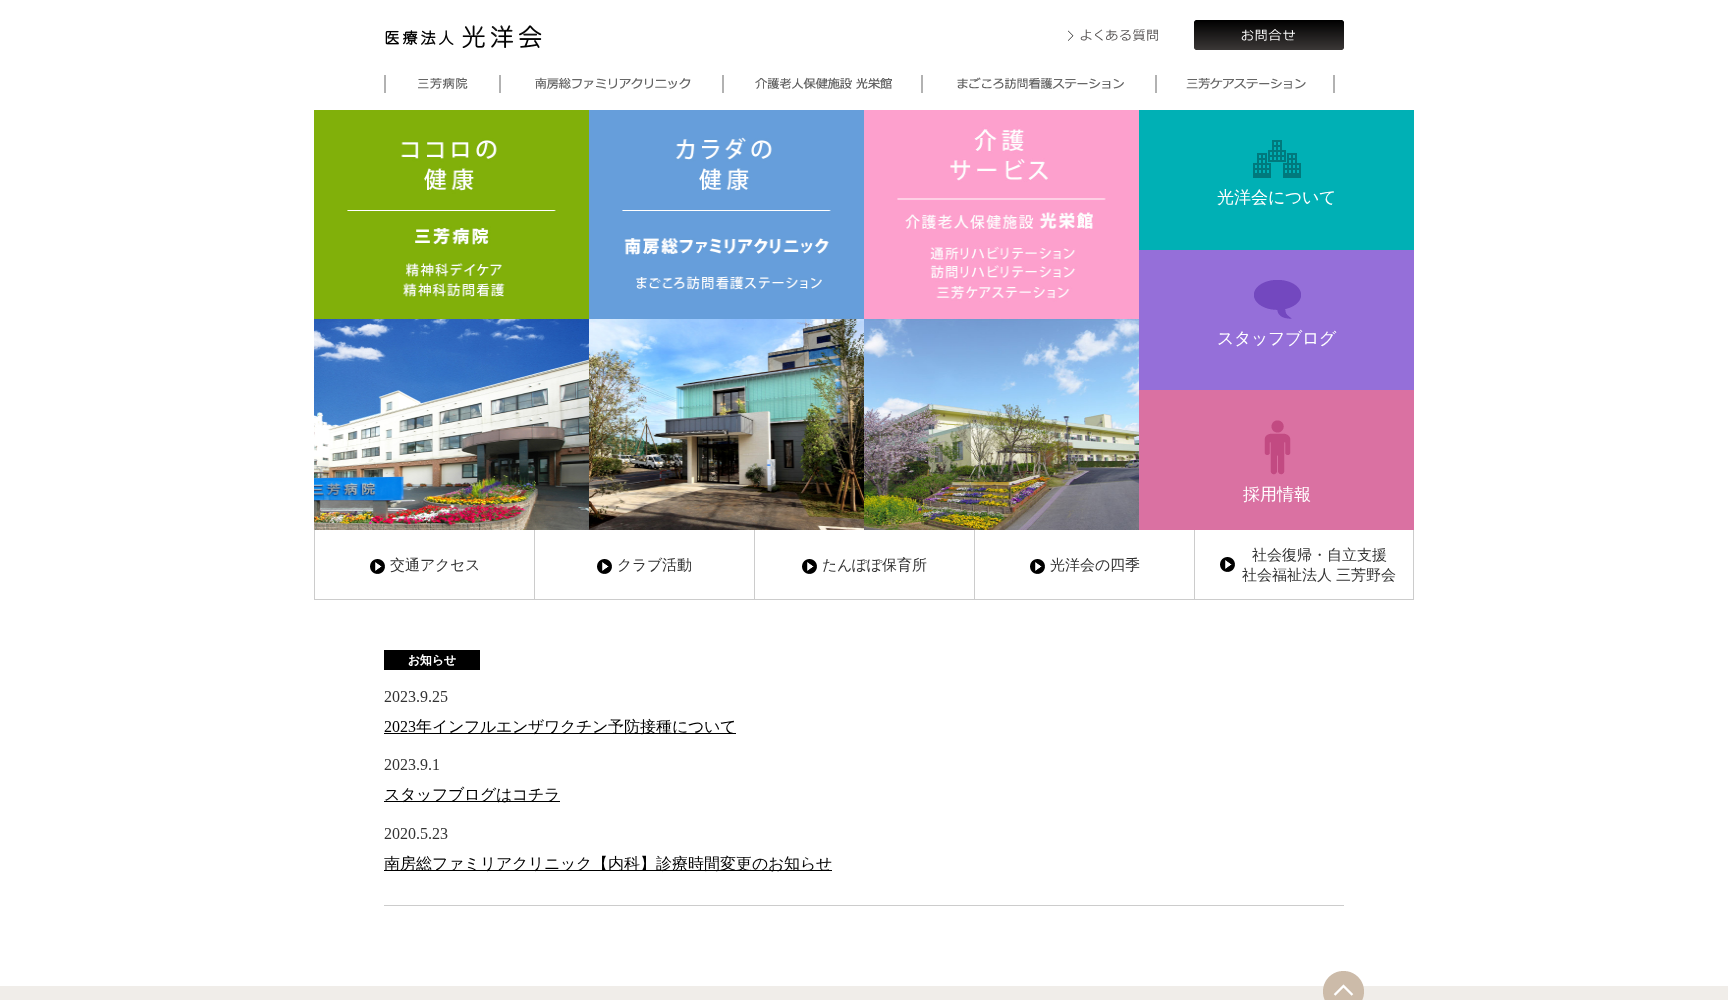The height and width of the screenshot is (1000, 1728).
Task: Click the play arrow icon beside クラブ活動
Action: click(x=605, y=565)
